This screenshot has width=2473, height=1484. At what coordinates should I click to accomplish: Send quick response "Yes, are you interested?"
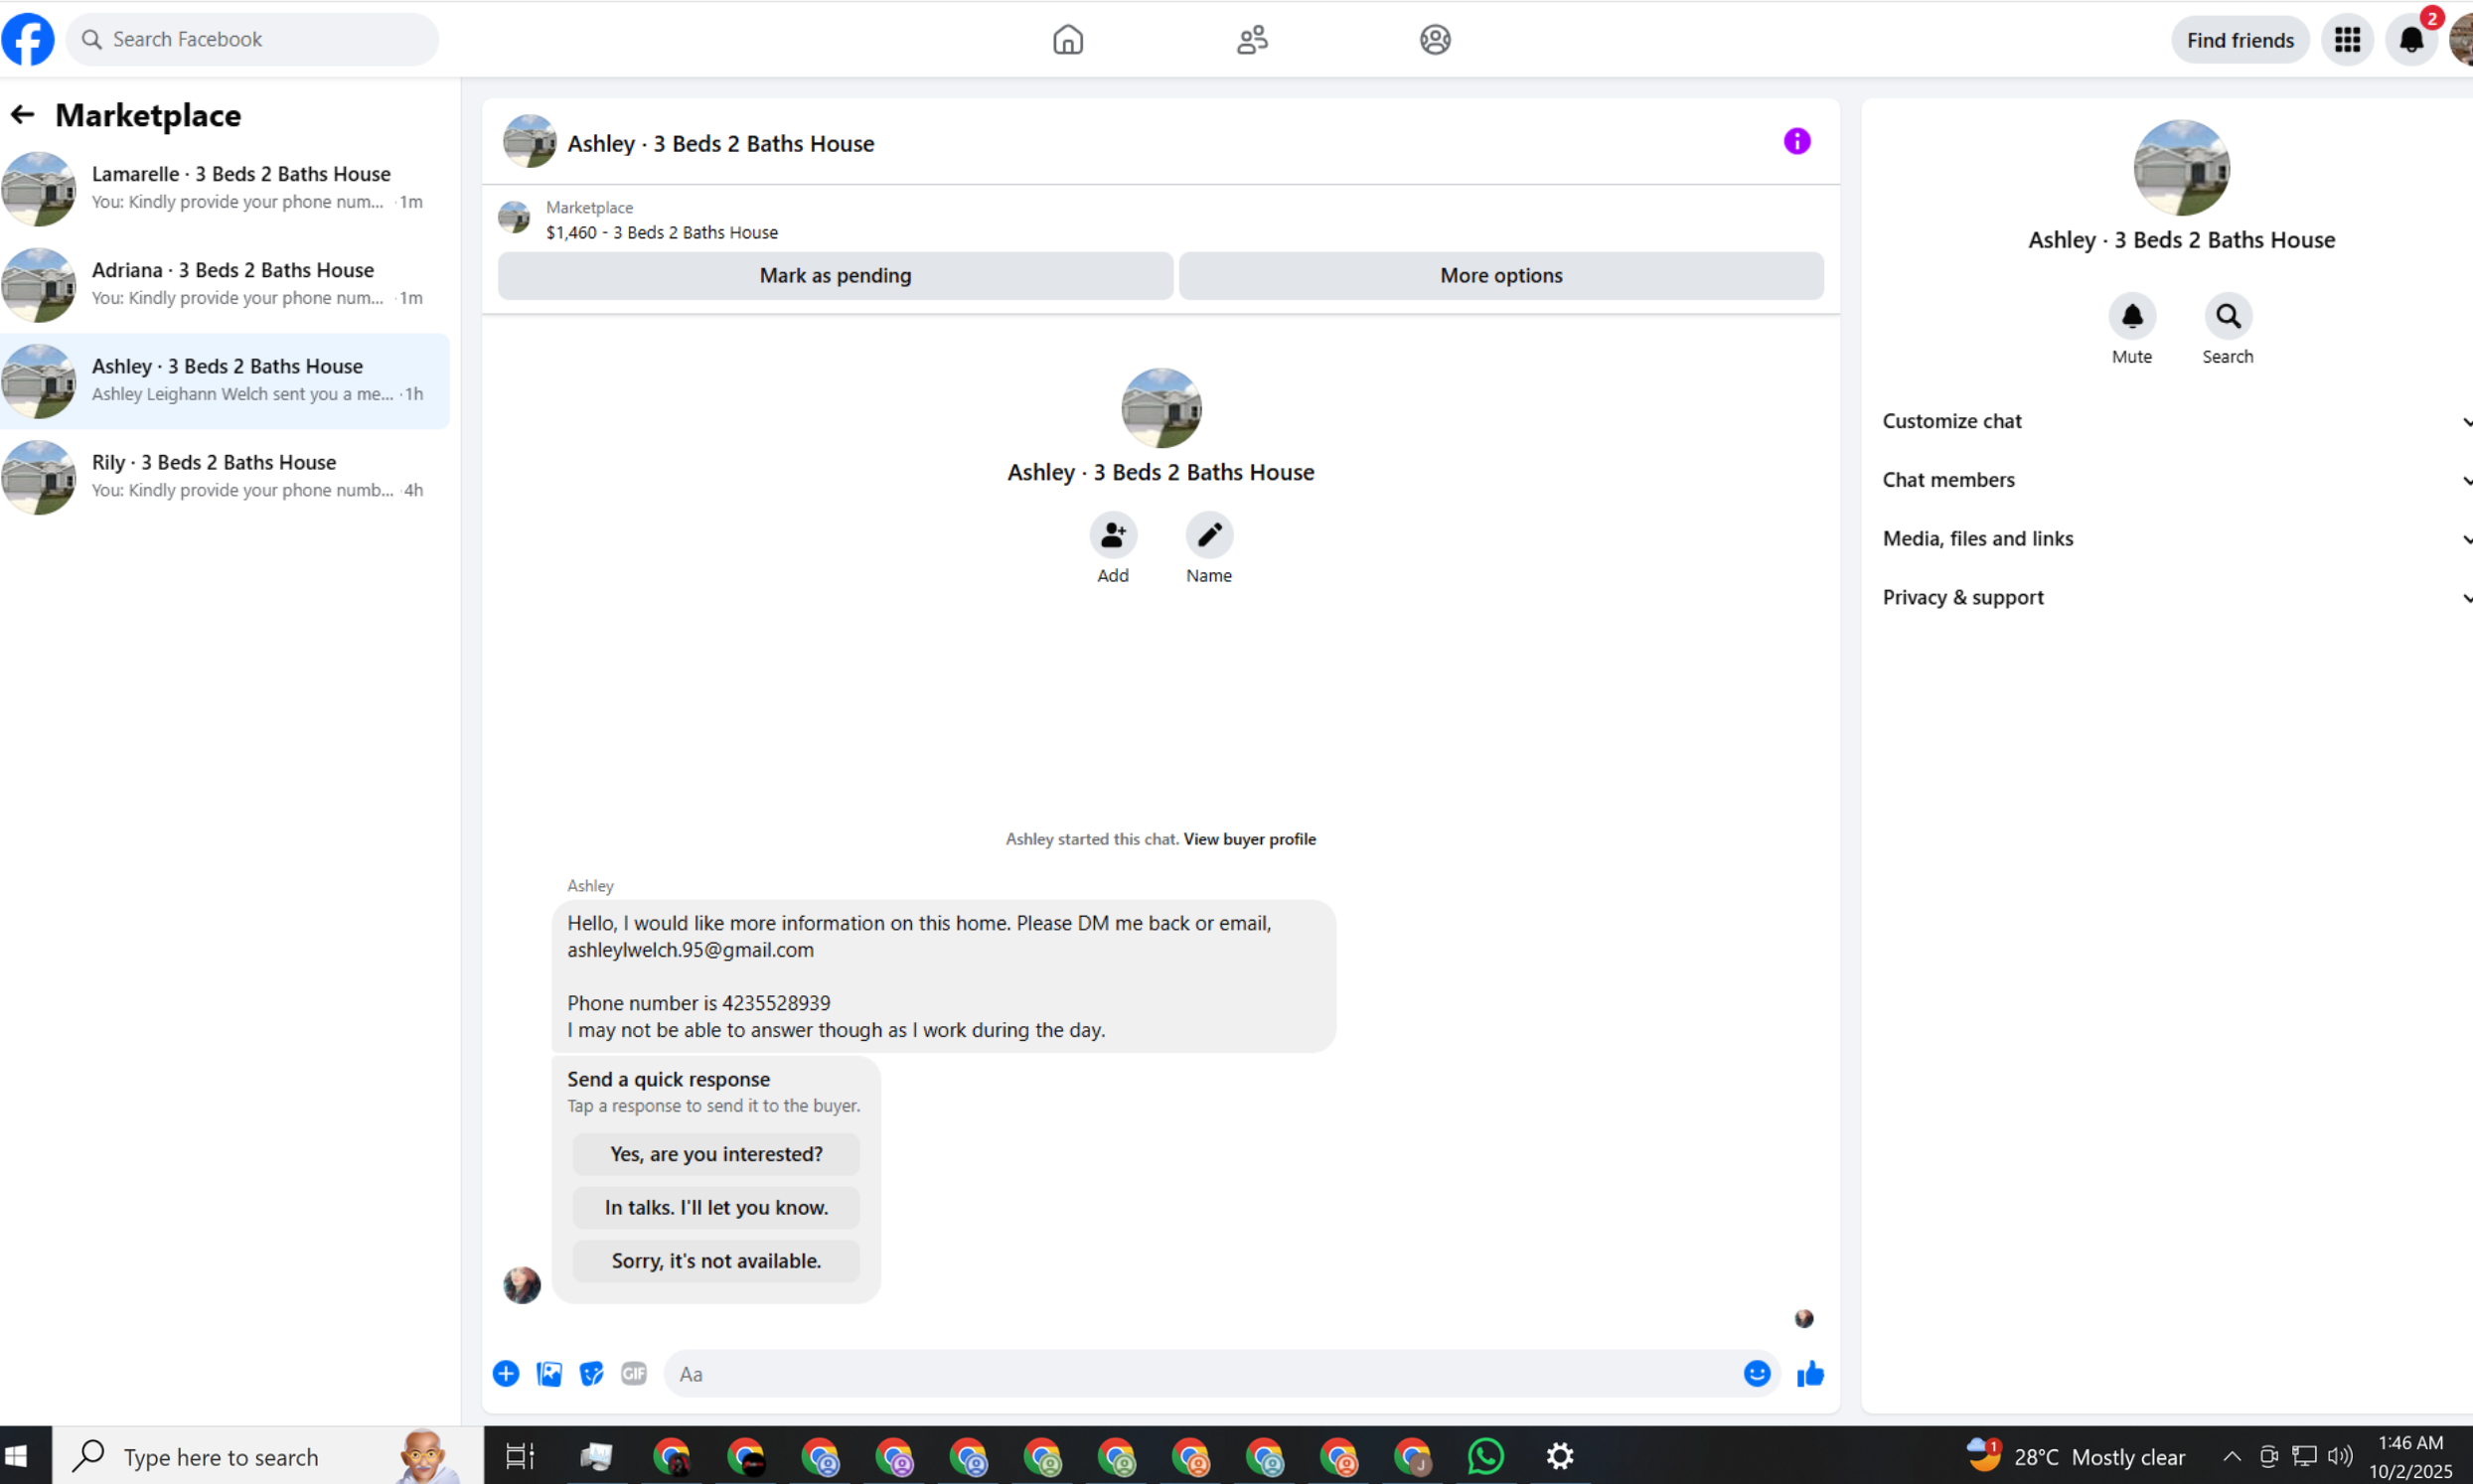tap(716, 1154)
